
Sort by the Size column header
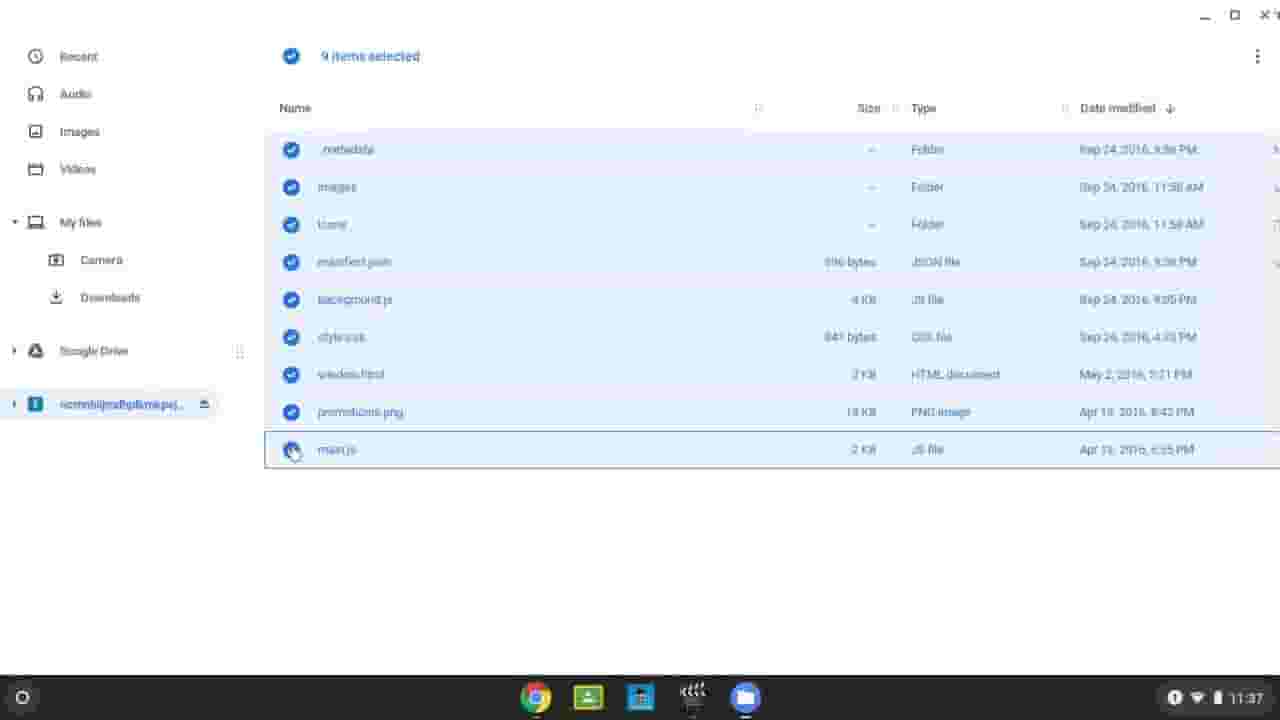[x=868, y=108]
